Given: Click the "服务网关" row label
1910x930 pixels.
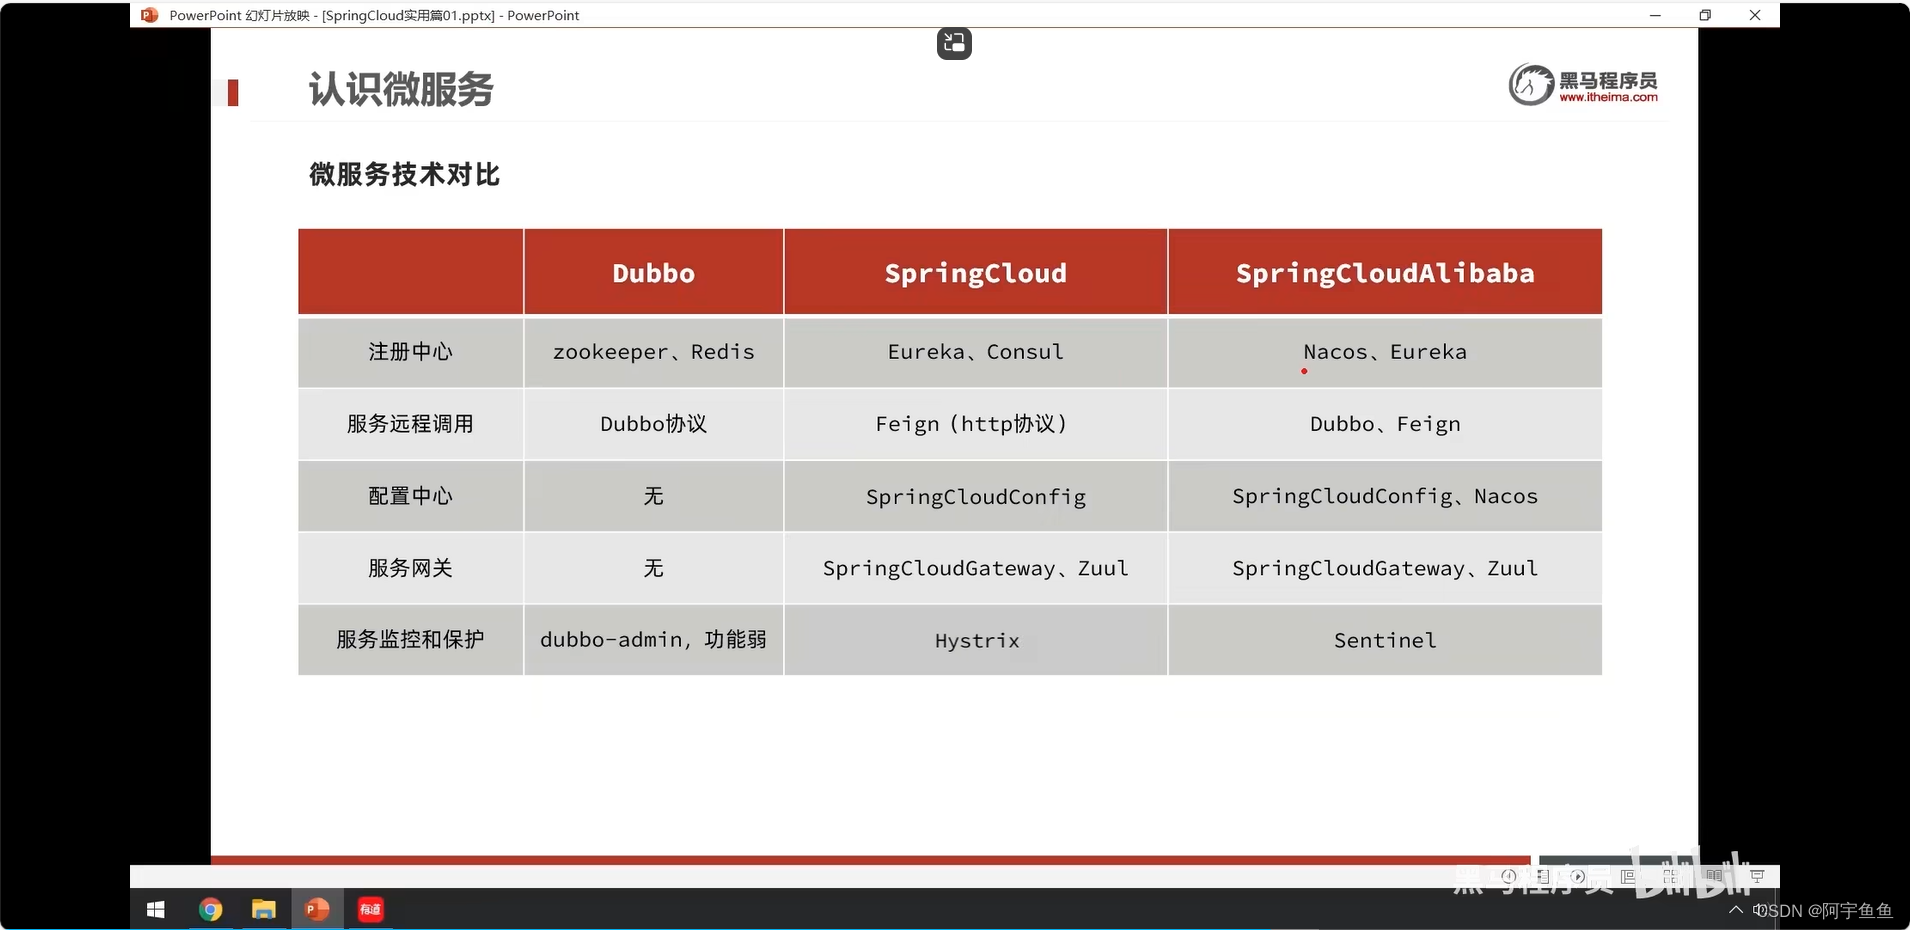Looking at the screenshot, I should click(410, 568).
